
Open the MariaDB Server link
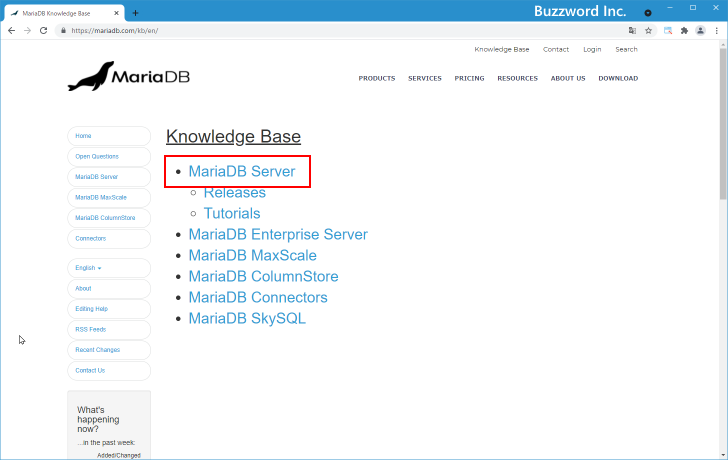click(x=241, y=171)
